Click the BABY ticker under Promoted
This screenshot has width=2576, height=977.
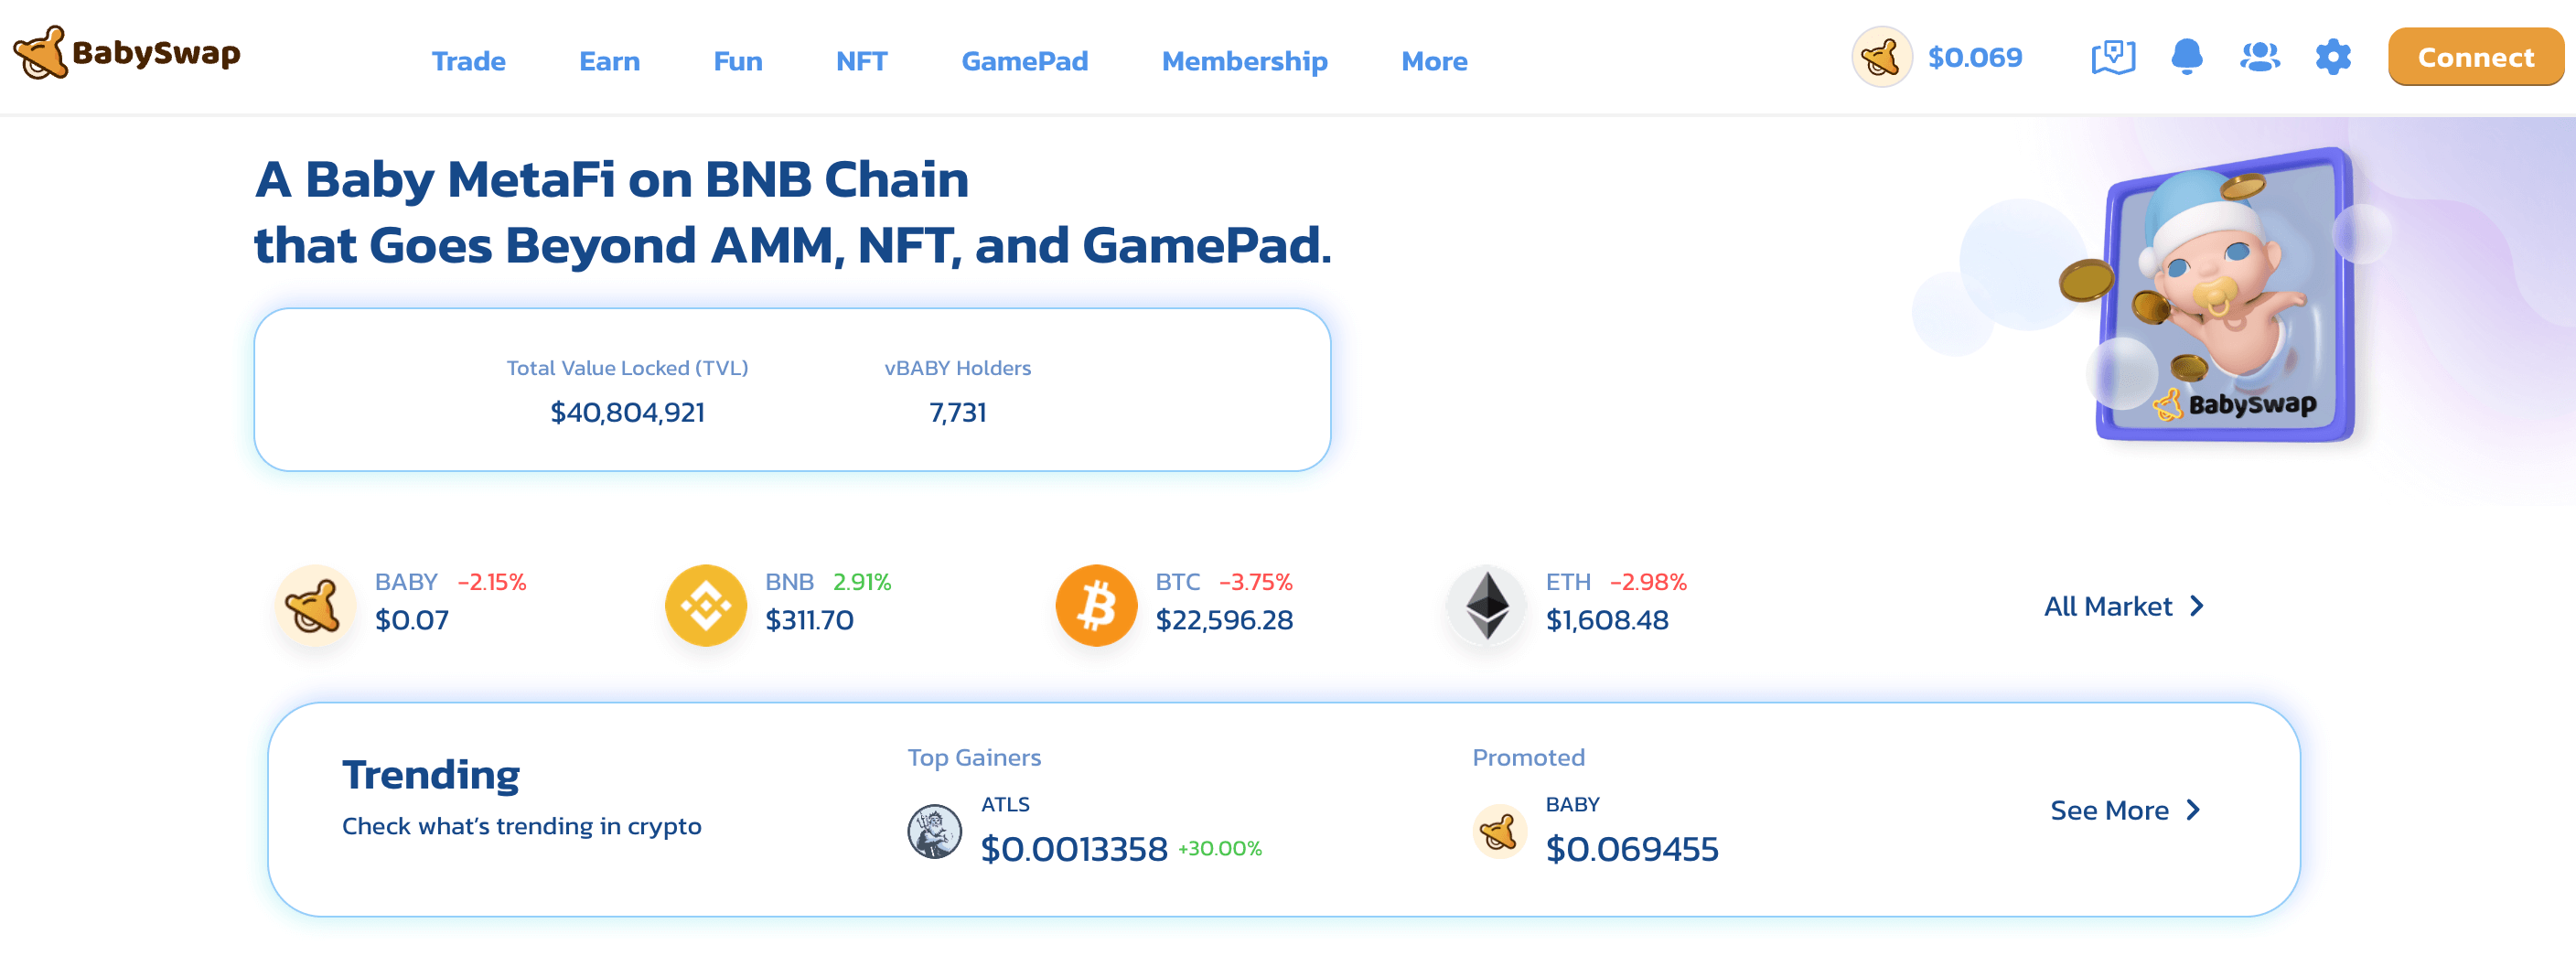coord(1572,805)
